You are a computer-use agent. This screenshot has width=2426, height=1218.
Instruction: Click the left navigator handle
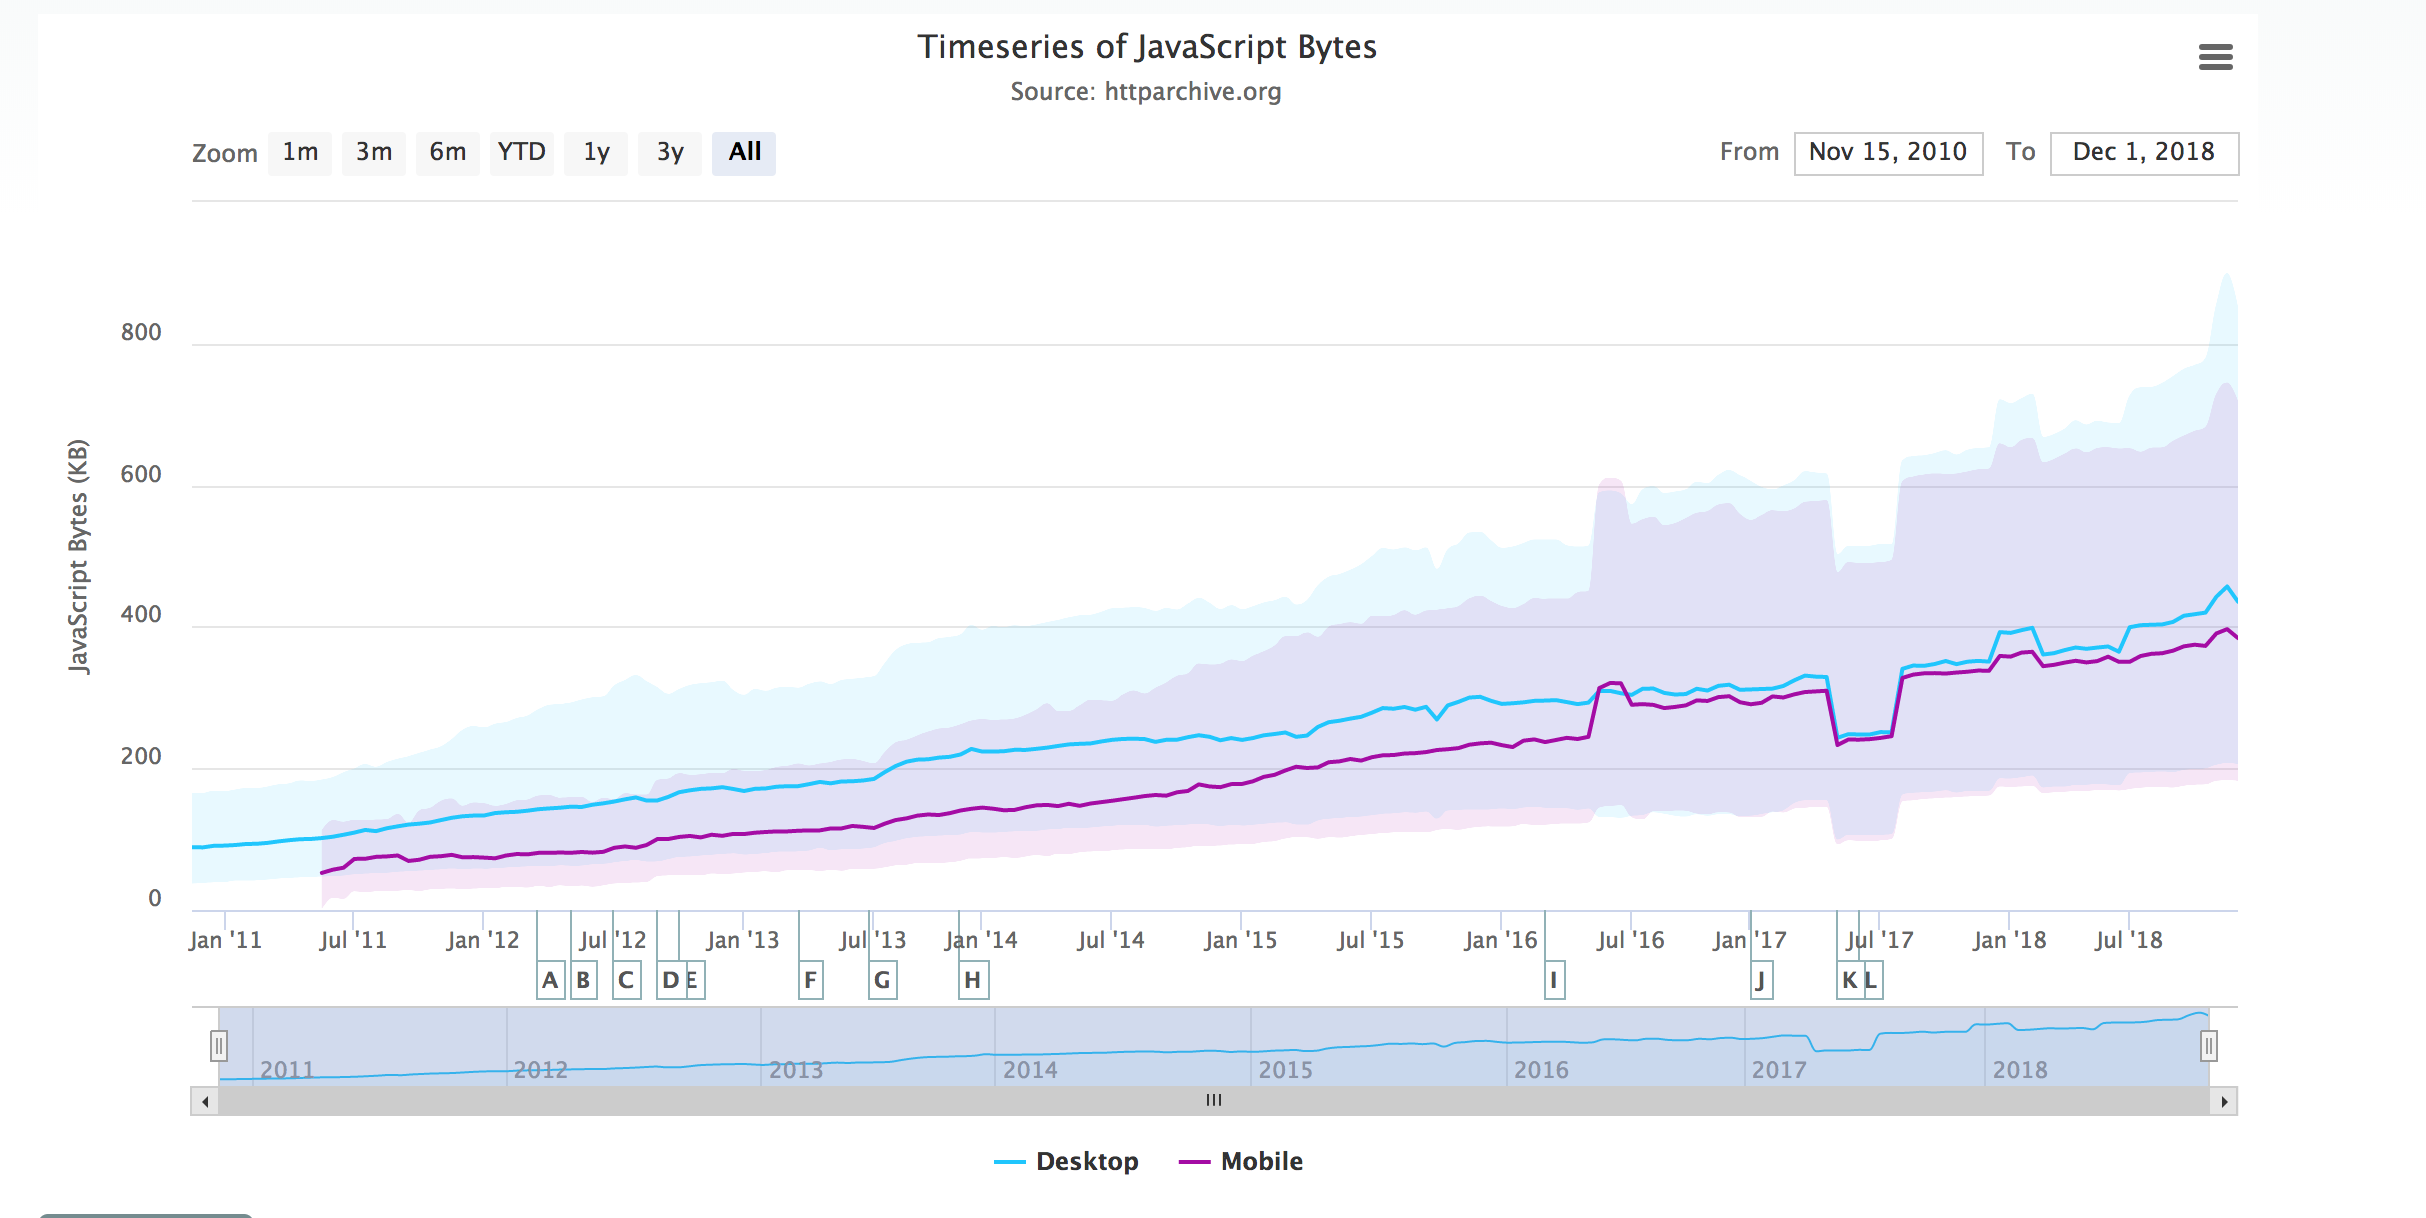pyautogui.click(x=219, y=1046)
